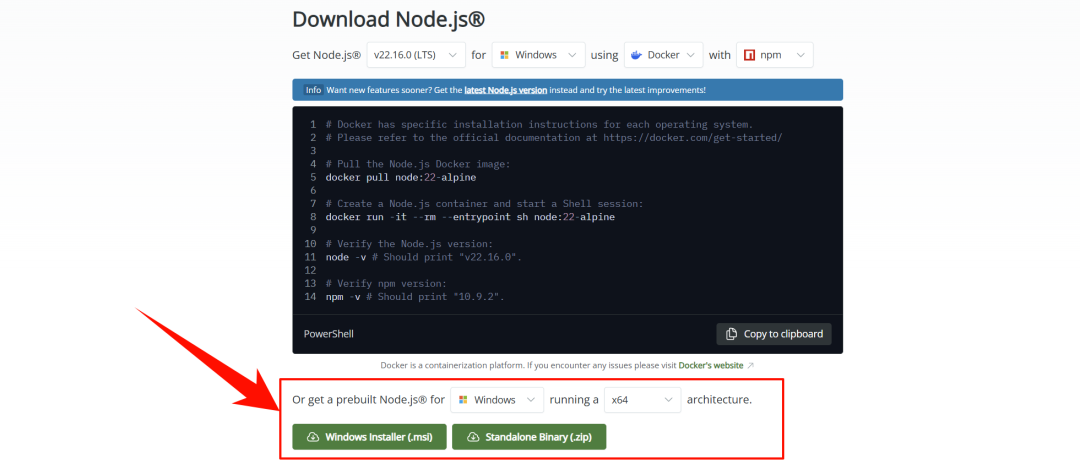
Task: Open the prebuilt Windows OS dropdown
Action: (497, 400)
